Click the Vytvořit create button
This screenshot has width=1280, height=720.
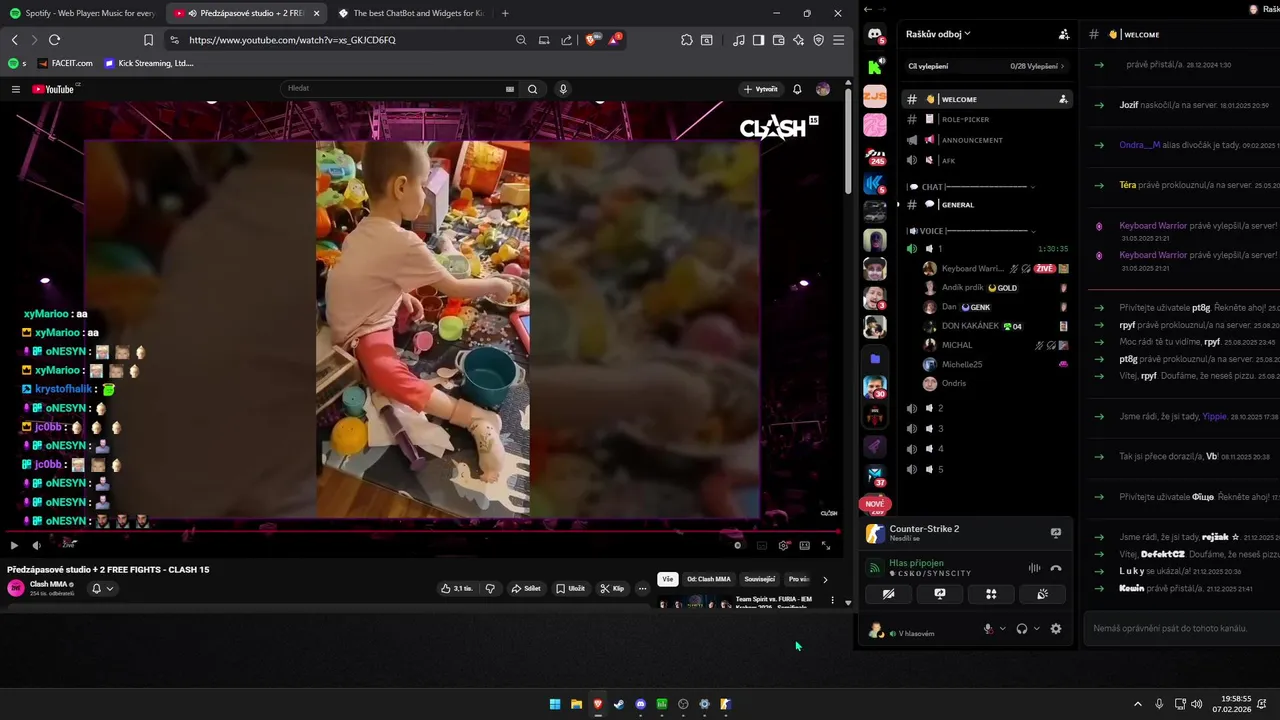[760, 89]
